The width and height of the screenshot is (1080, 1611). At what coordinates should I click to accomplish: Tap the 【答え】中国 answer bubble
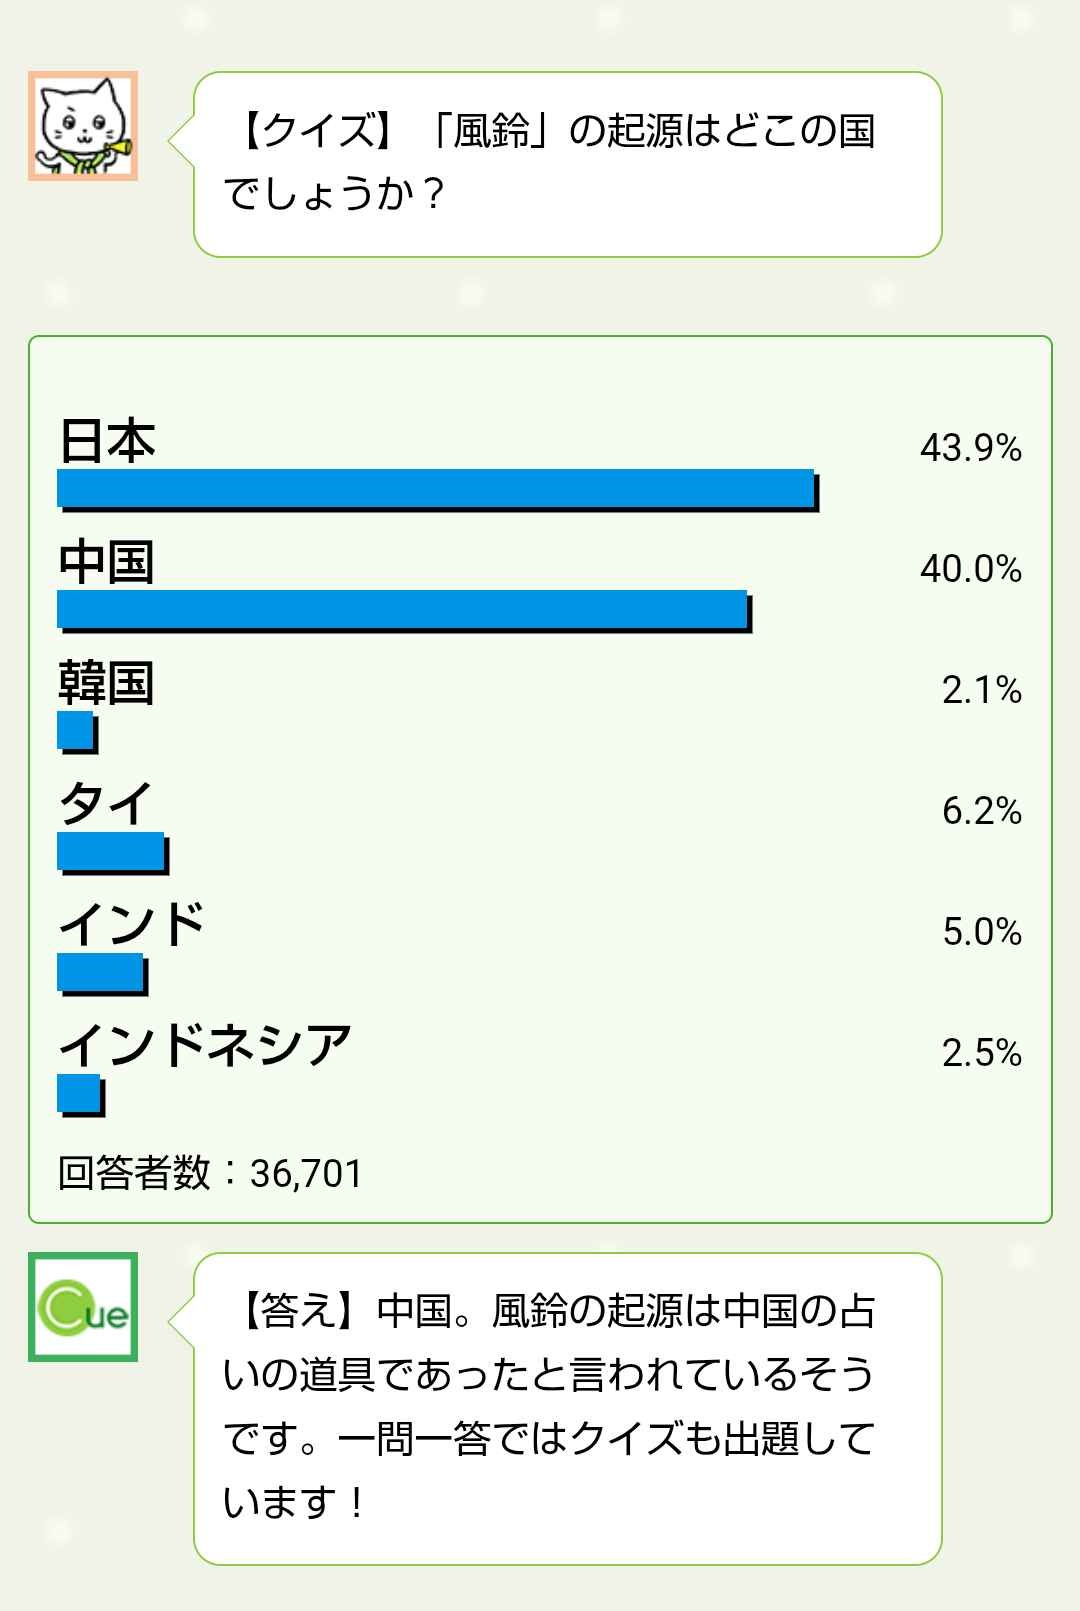click(x=567, y=1407)
